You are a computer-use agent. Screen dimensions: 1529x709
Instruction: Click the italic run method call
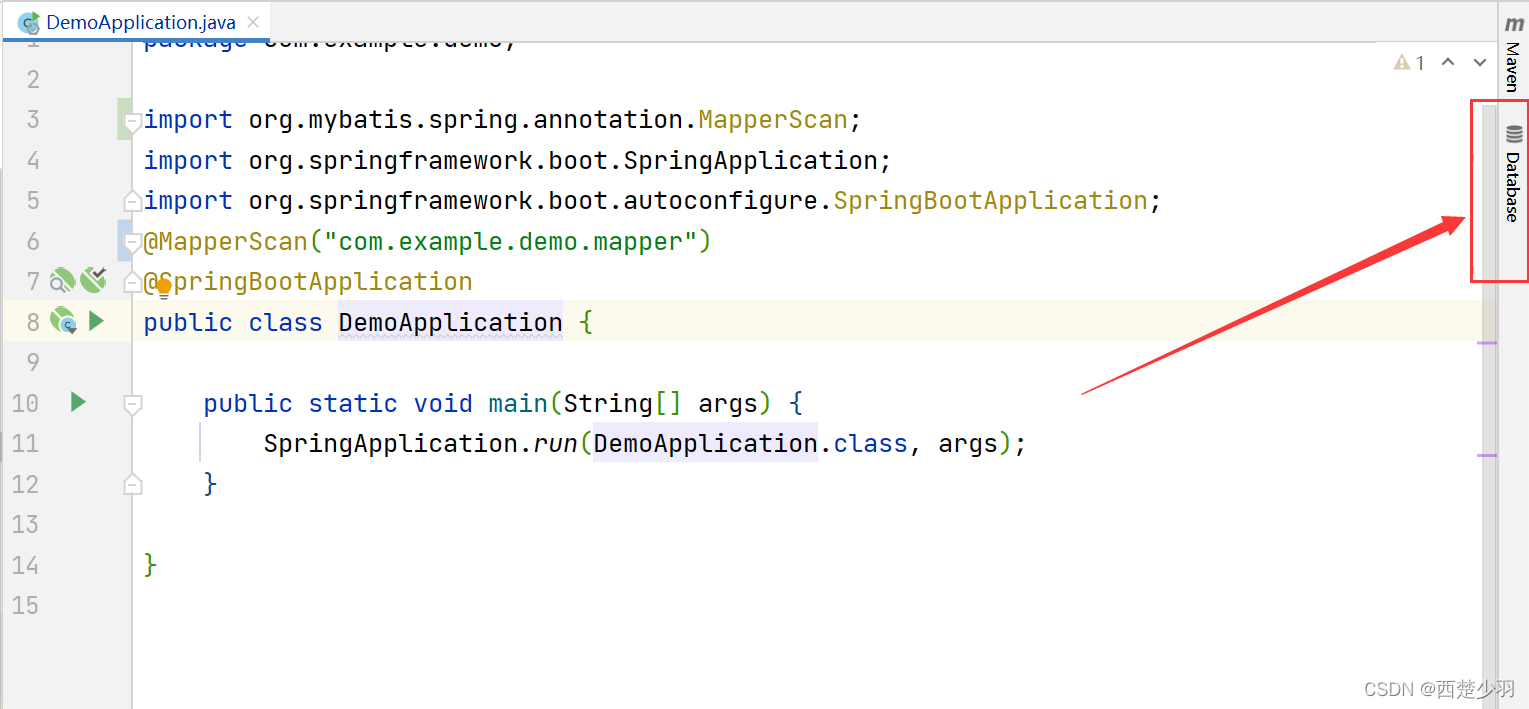pos(555,443)
